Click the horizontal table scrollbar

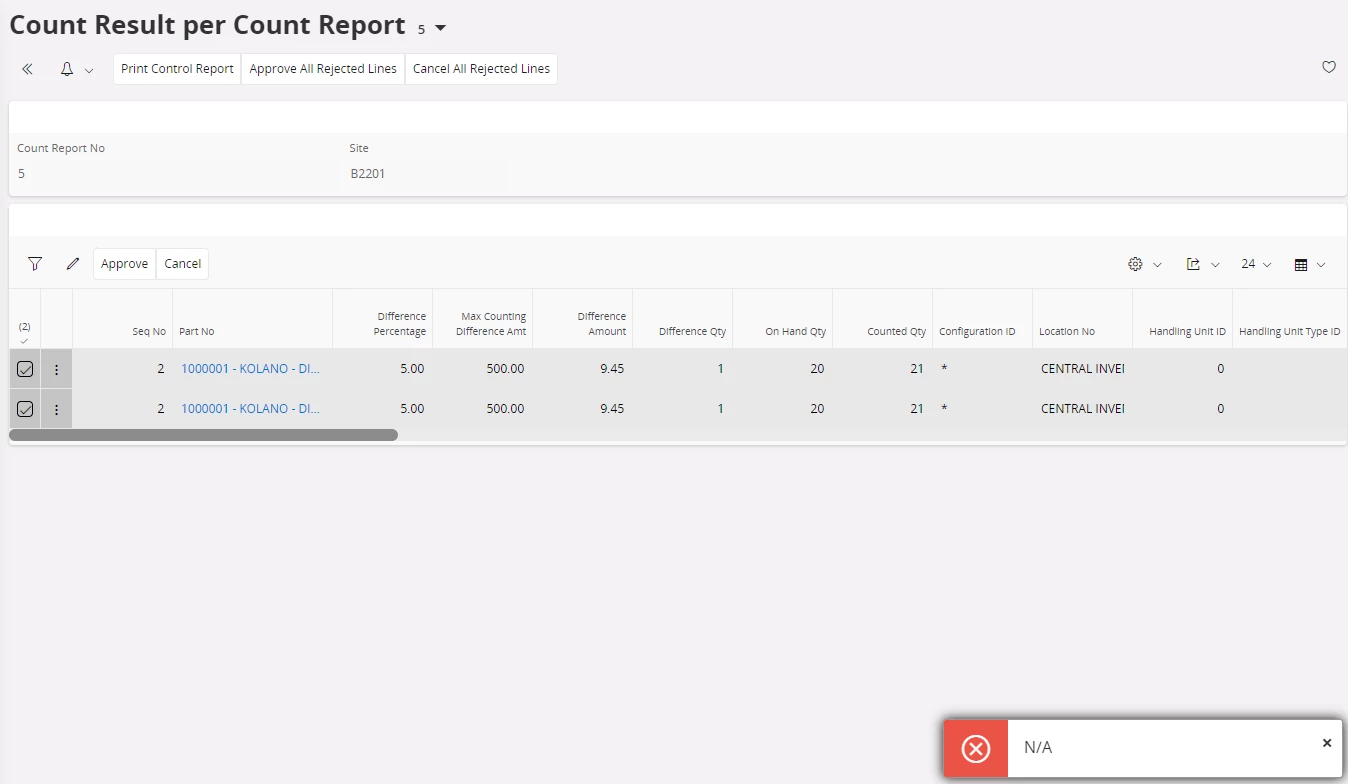pos(204,435)
